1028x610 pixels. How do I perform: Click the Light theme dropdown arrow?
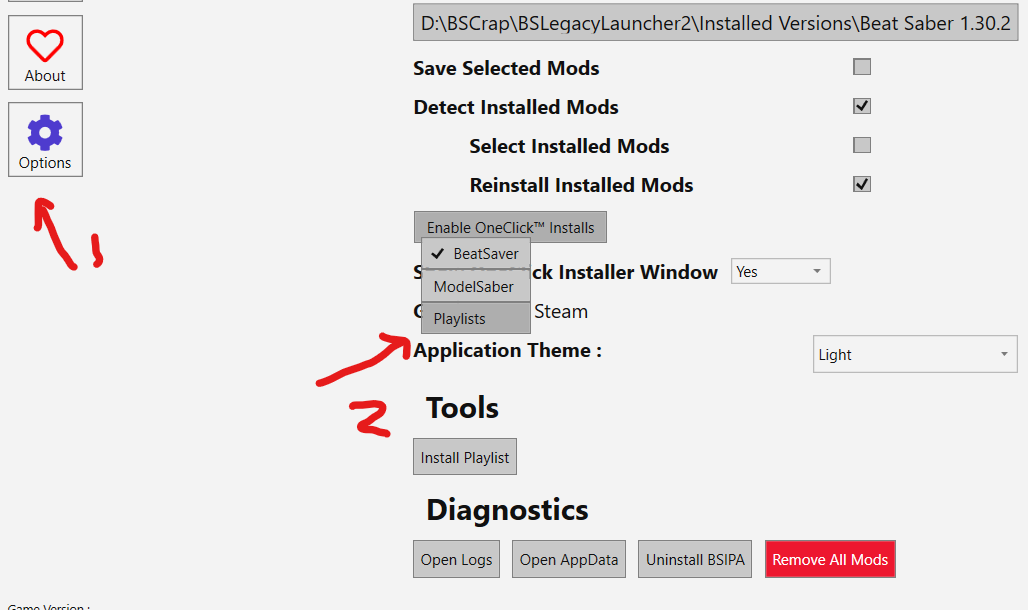click(x=1004, y=355)
